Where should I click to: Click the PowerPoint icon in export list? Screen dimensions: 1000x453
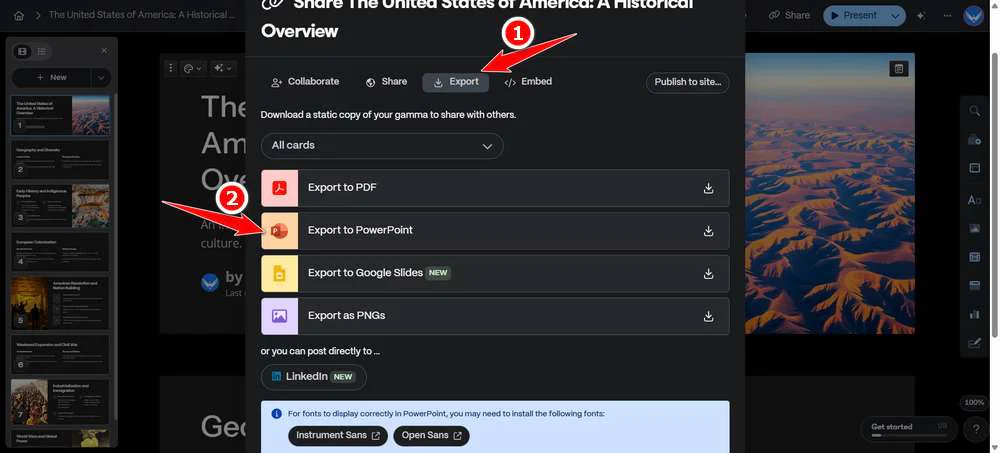point(278,231)
